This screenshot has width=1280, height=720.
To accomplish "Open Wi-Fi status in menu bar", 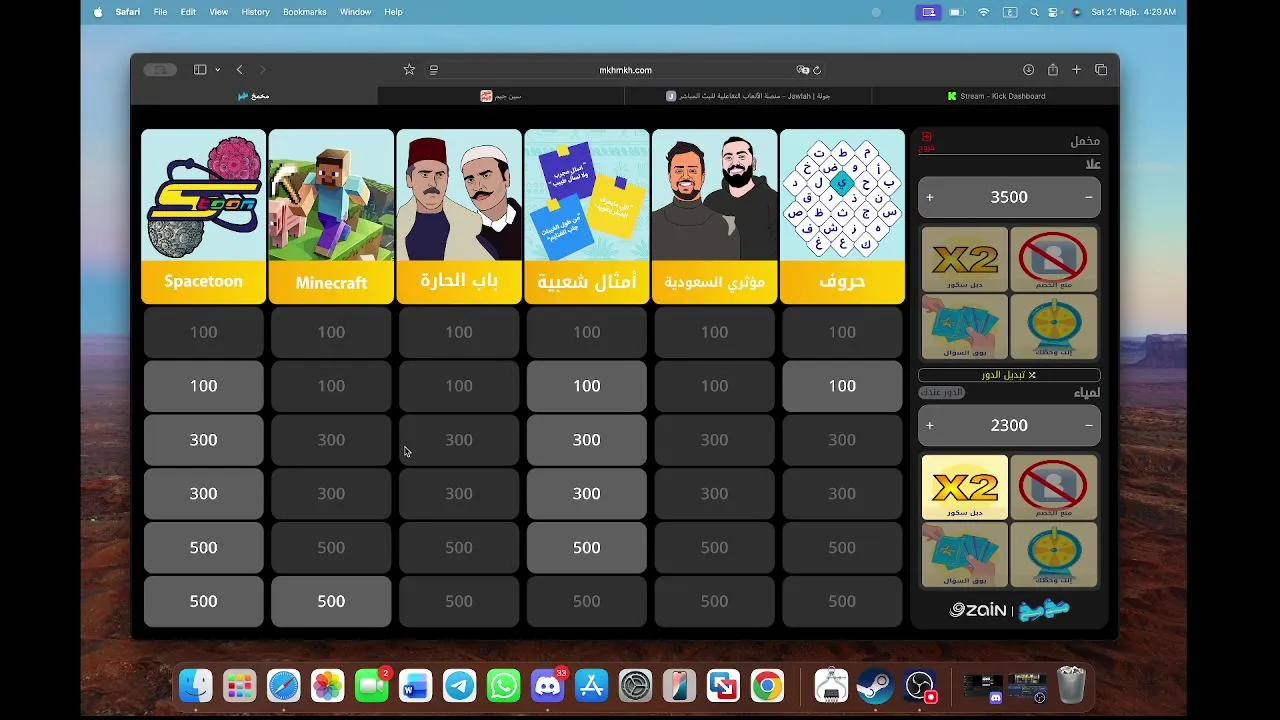I will click(983, 12).
